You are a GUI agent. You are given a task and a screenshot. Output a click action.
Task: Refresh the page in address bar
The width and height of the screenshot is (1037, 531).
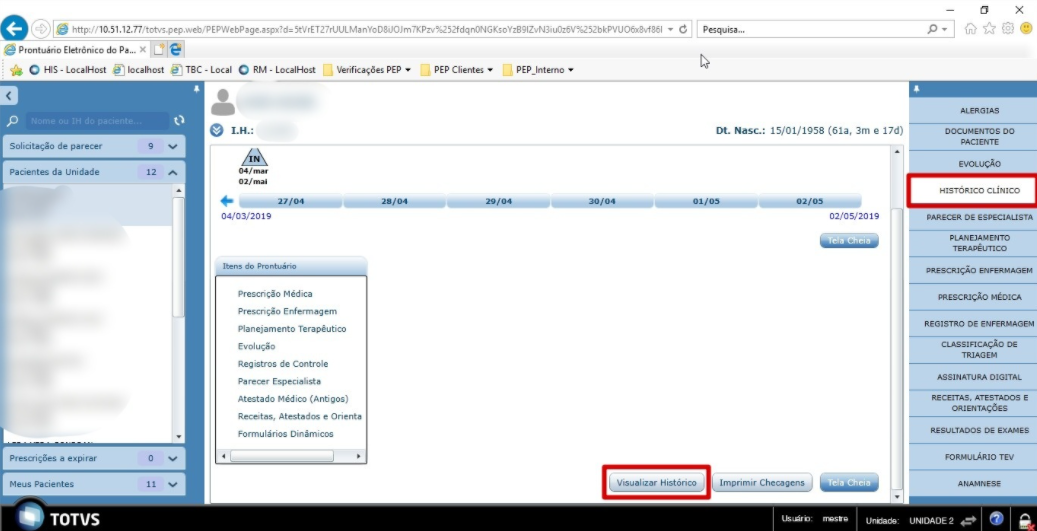tap(683, 29)
